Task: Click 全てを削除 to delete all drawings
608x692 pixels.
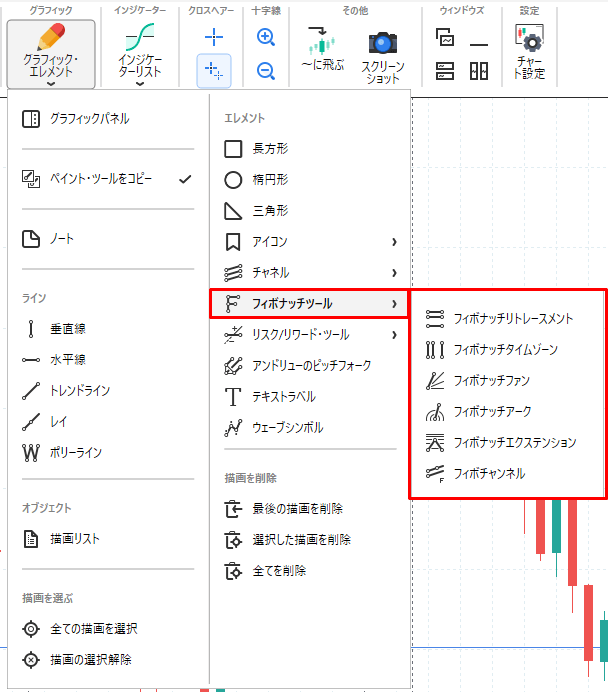Action: pyautogui.click(x=278, y=571)
